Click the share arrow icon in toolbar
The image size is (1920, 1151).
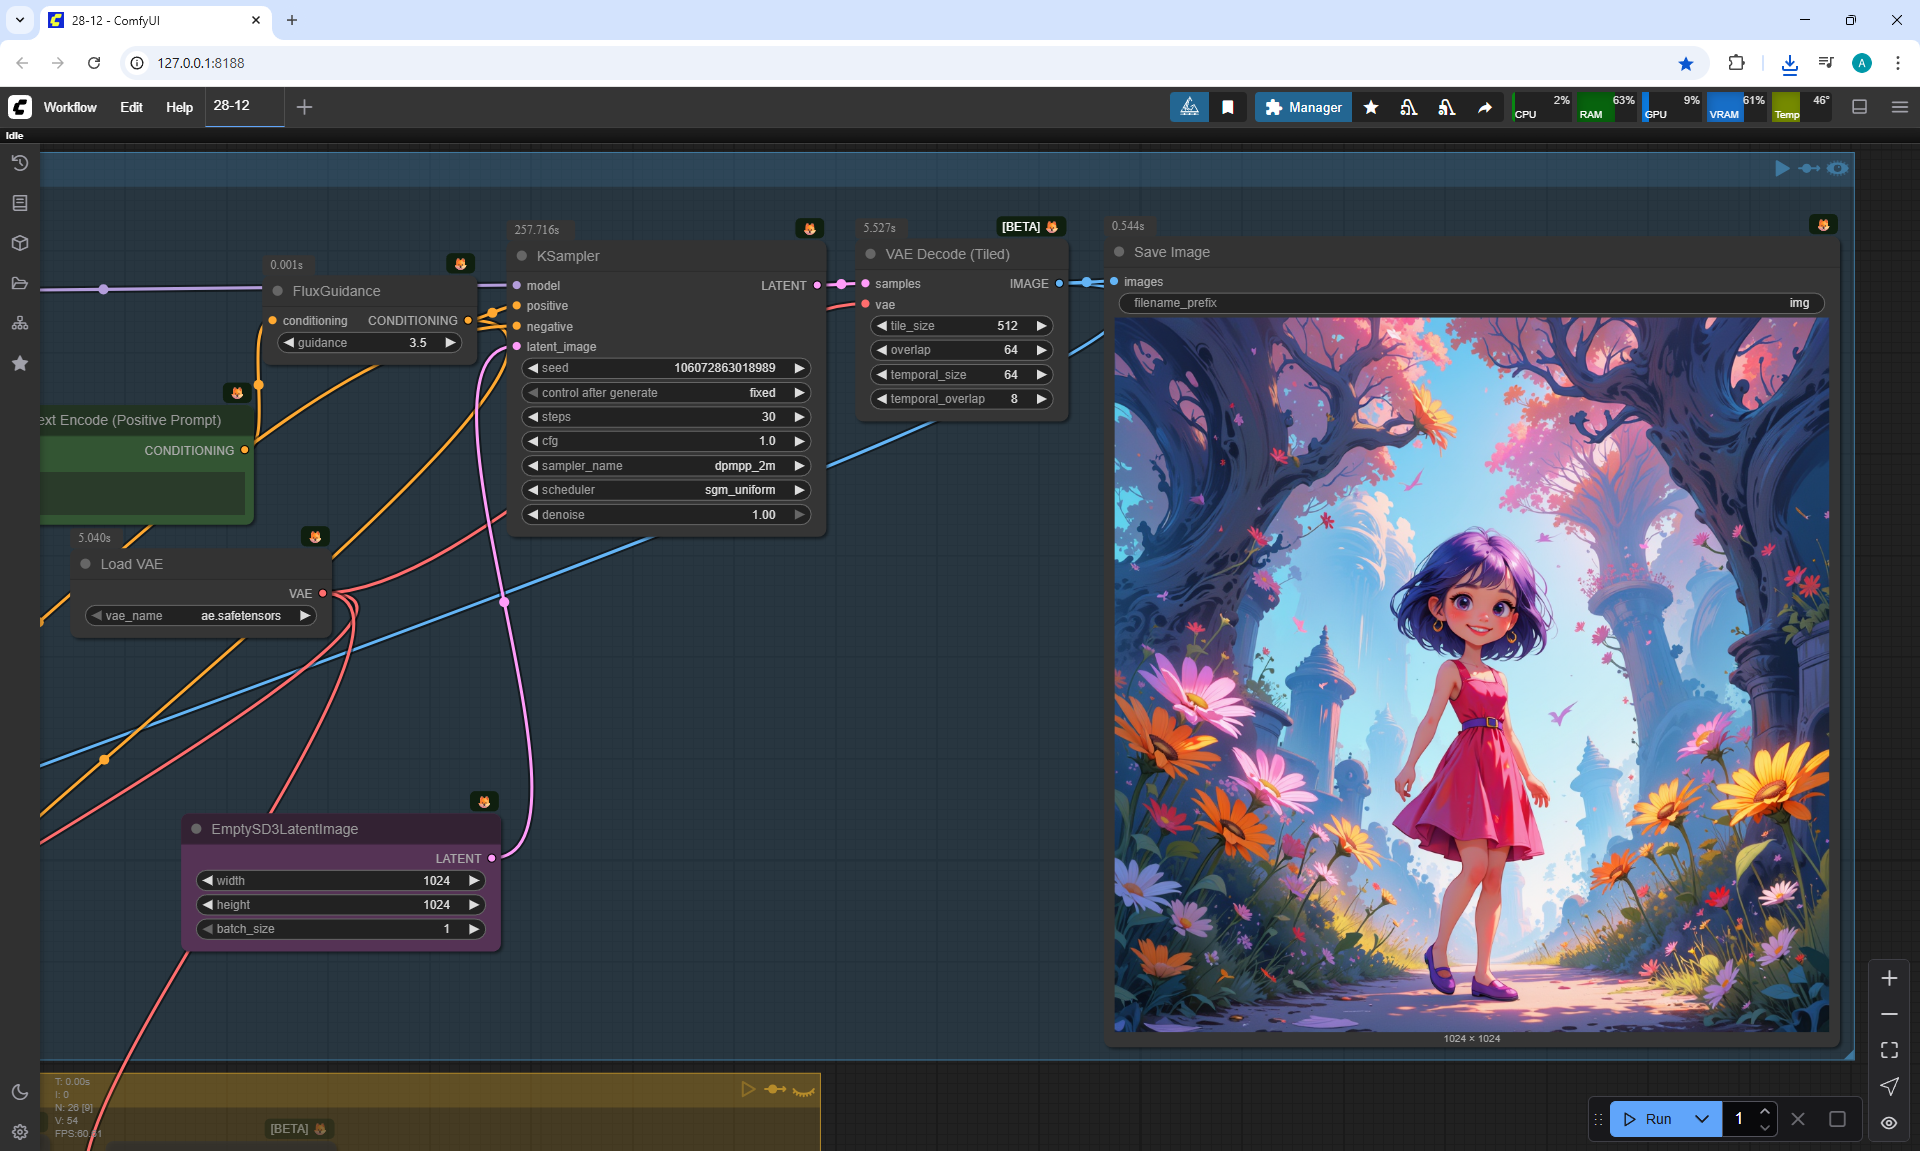[1485, 107]
